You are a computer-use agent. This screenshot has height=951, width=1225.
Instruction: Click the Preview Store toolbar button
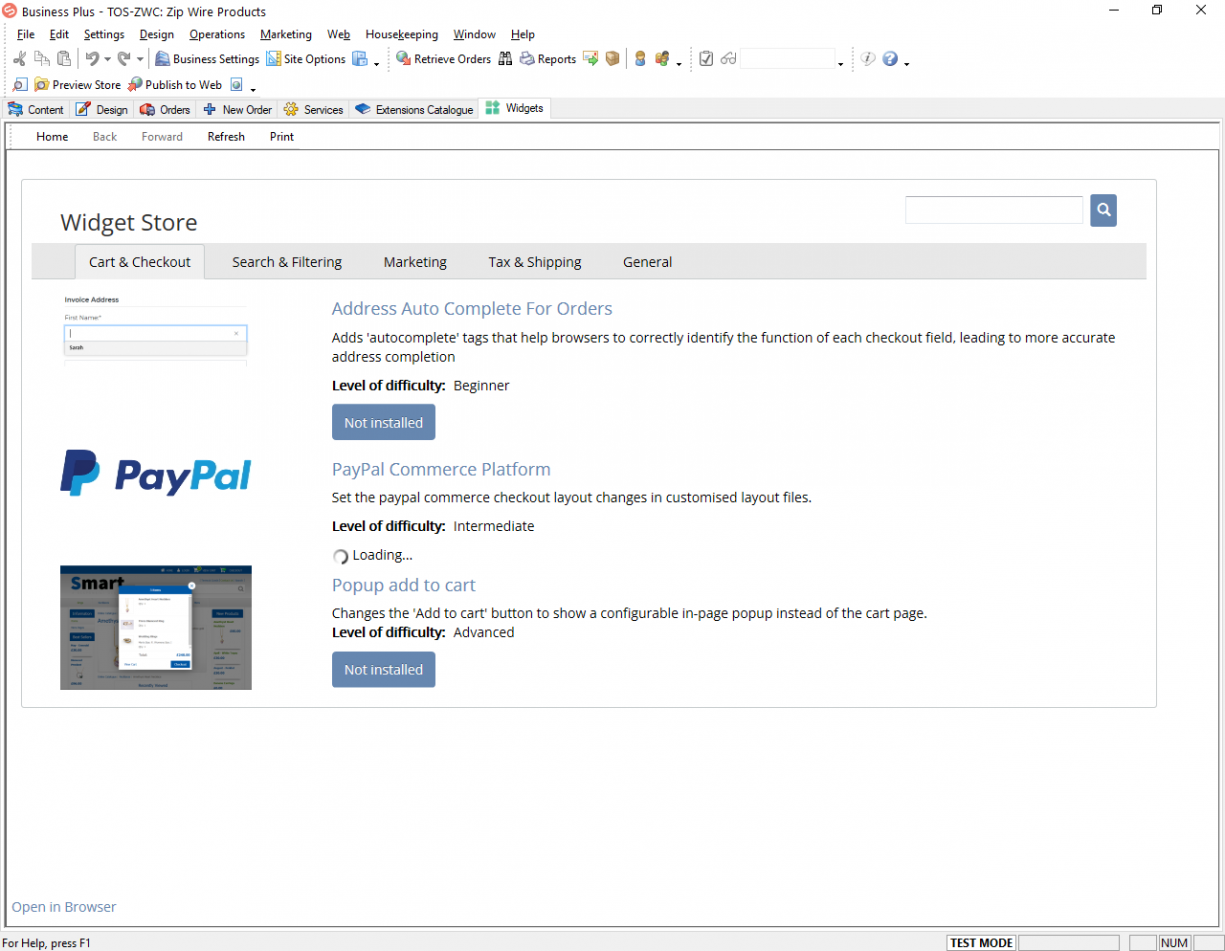[42, 85]
